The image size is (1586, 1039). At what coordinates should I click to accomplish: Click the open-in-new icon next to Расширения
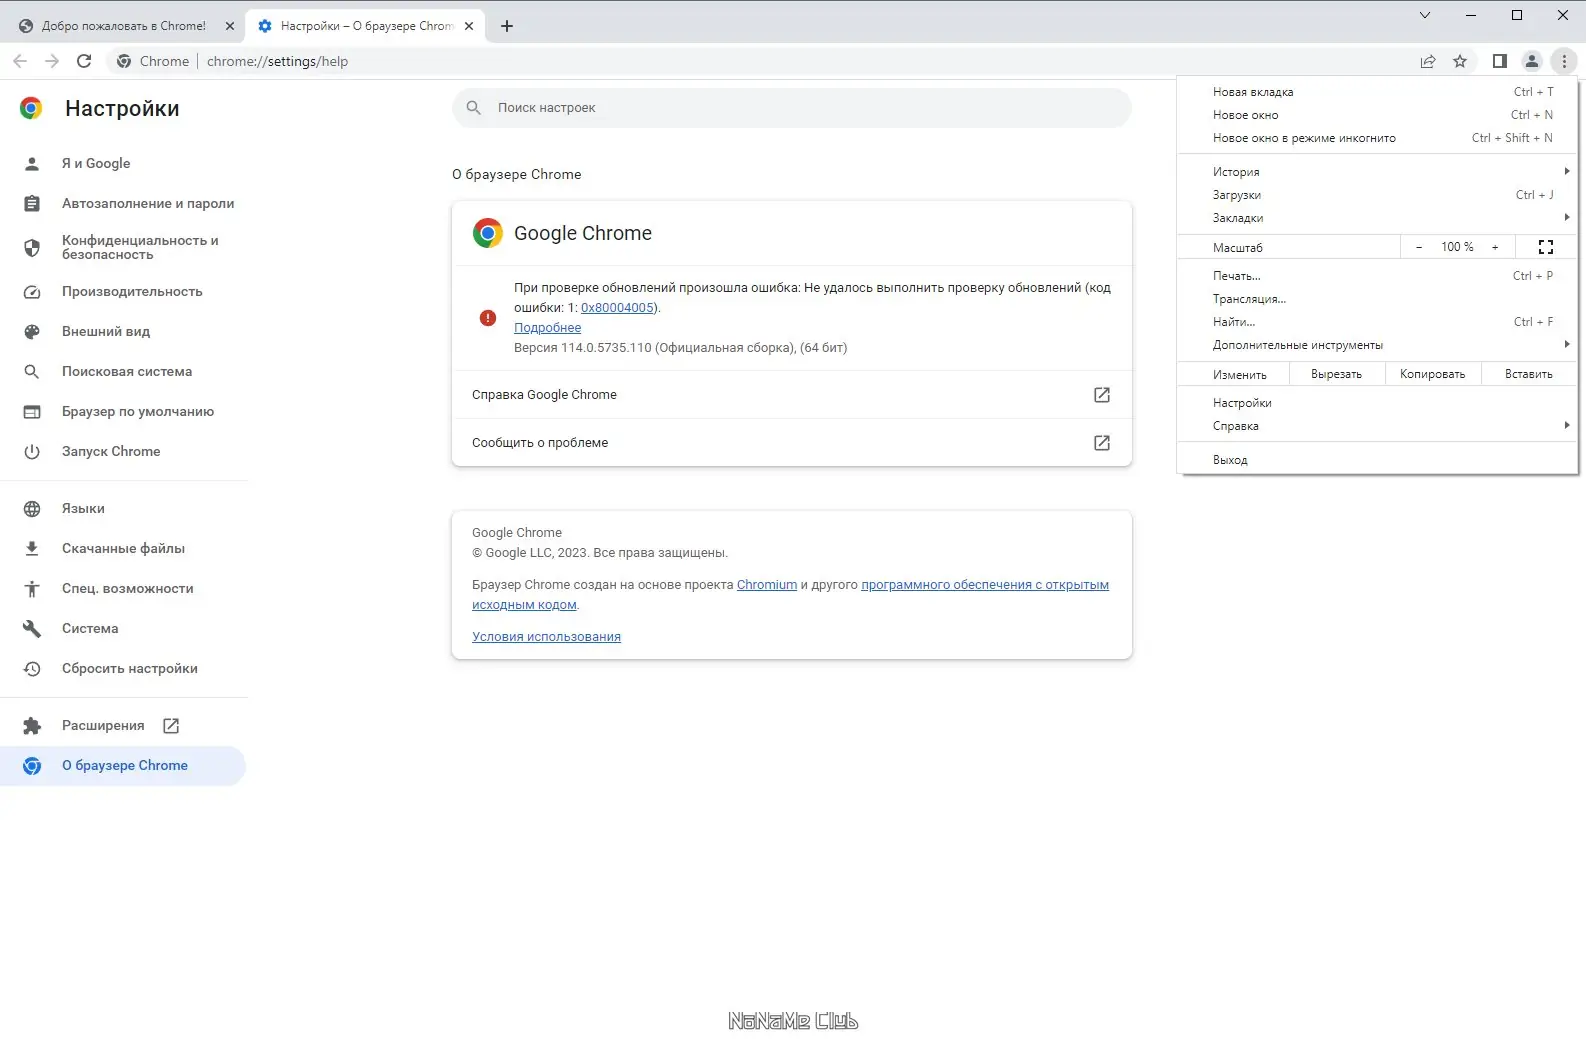pos(171,726)
